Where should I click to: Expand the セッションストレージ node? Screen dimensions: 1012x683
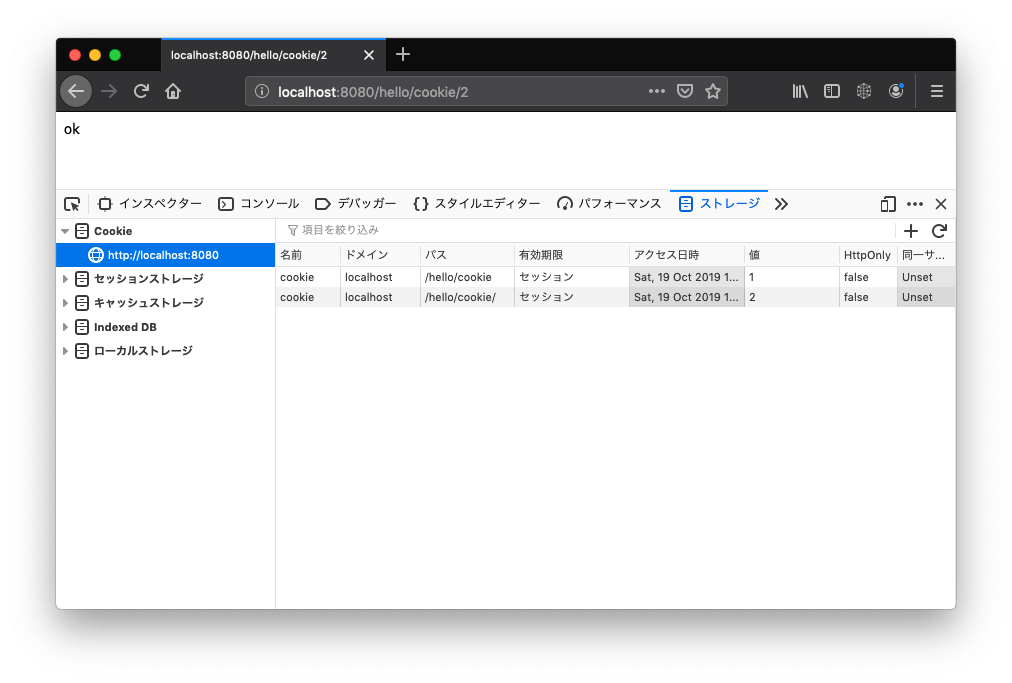point(65,279)
